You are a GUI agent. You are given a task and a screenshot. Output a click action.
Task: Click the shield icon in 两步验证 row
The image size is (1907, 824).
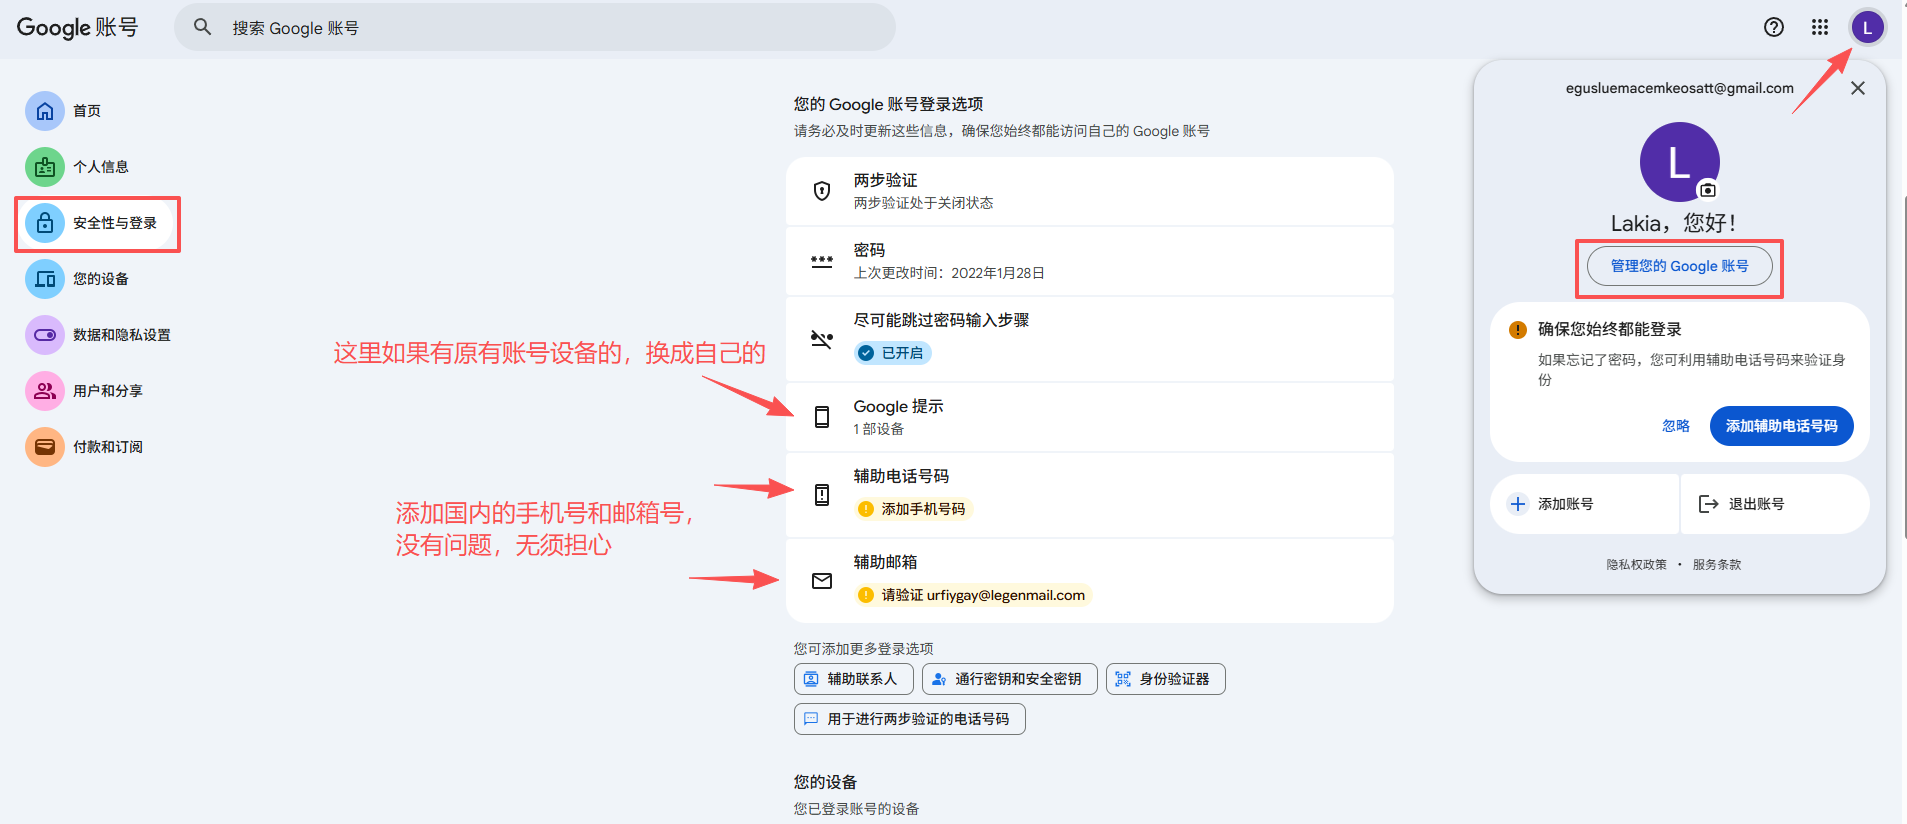pyautogui.click(x=822, y=191)
